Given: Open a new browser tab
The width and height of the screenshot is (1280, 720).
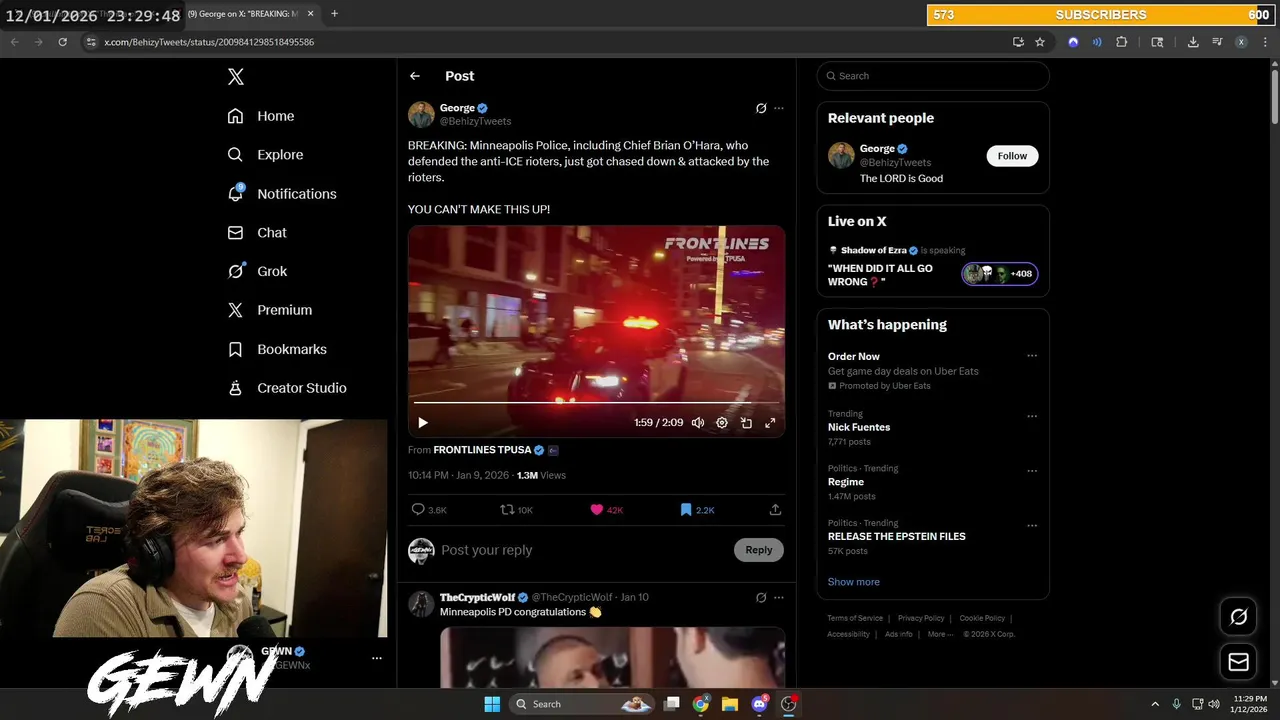Looking at the screenshot, I should click(334, 14).
